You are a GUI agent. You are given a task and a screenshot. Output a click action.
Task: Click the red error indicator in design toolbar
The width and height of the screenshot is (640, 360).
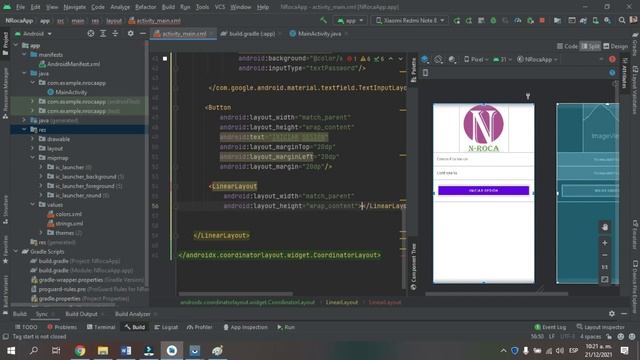612,59
